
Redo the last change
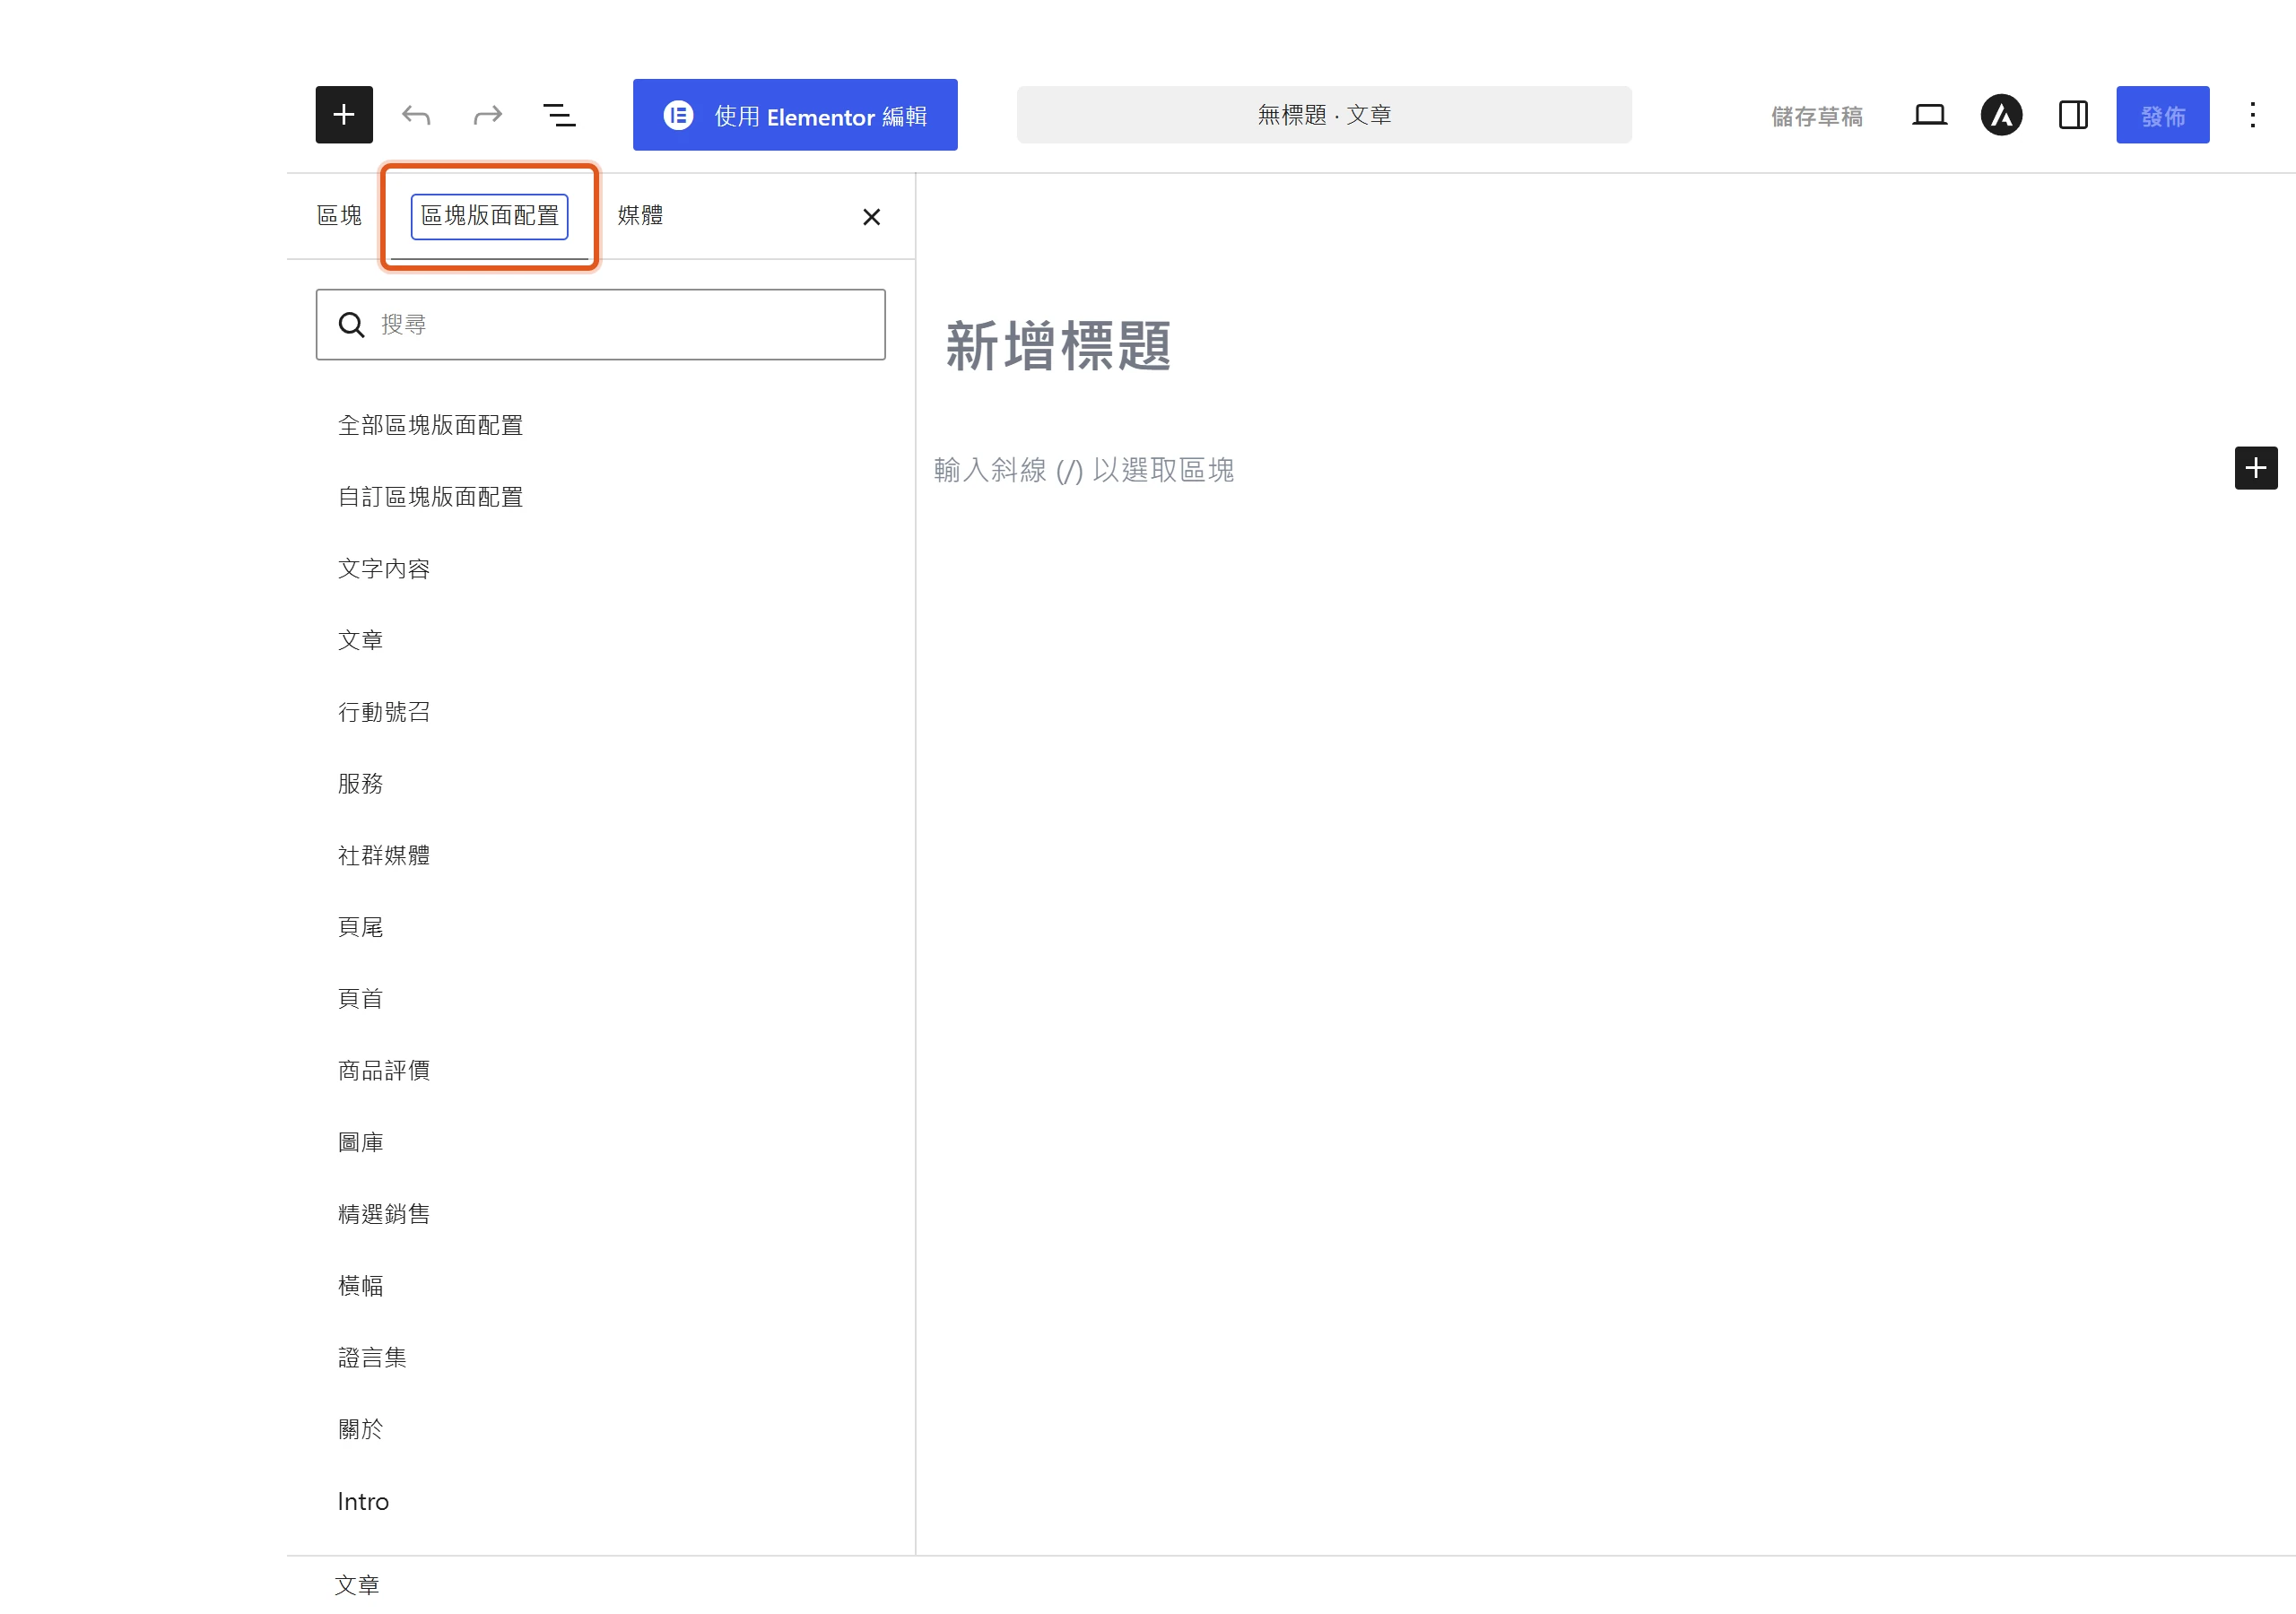488,115
